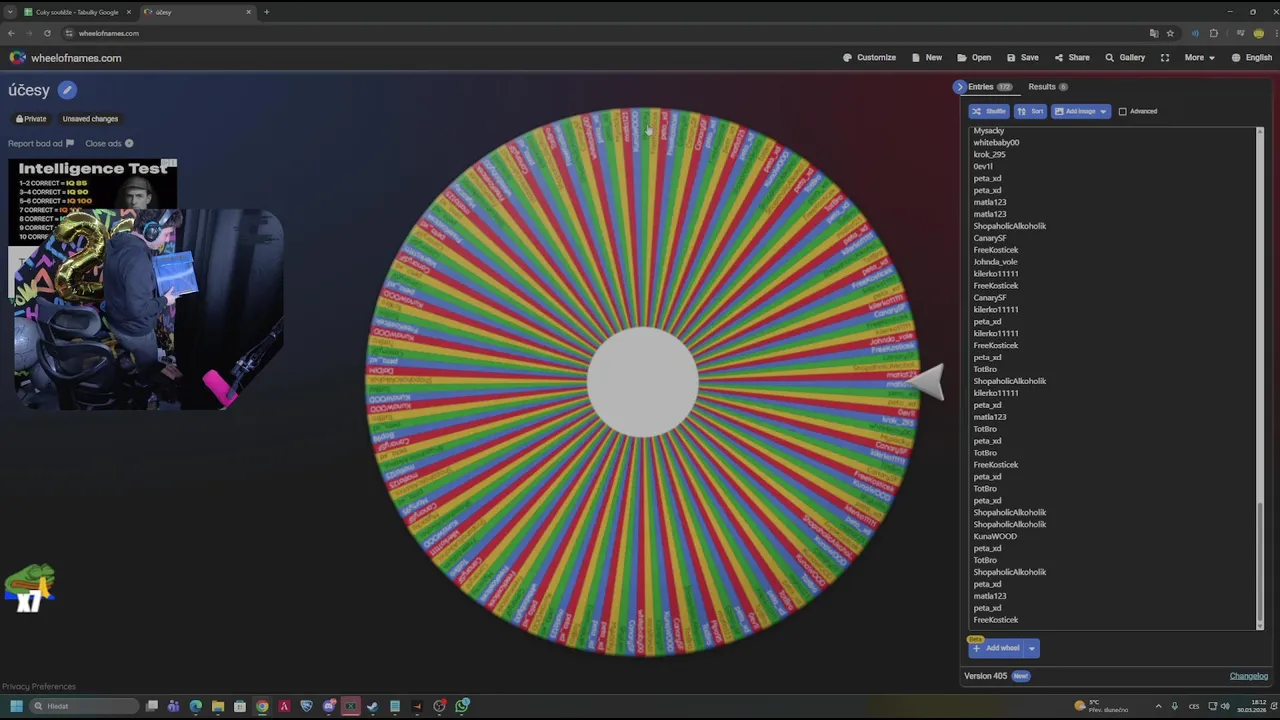
Task: Click the Intelligence Test ad banner
Action: tap(92, 185)
